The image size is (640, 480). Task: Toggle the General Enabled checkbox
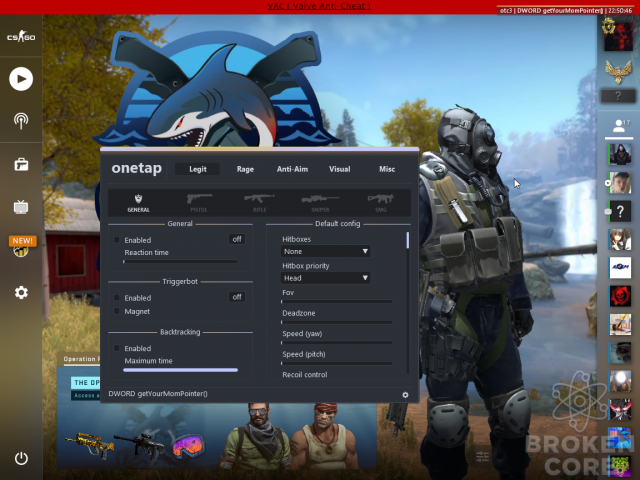tap(117, 240)
